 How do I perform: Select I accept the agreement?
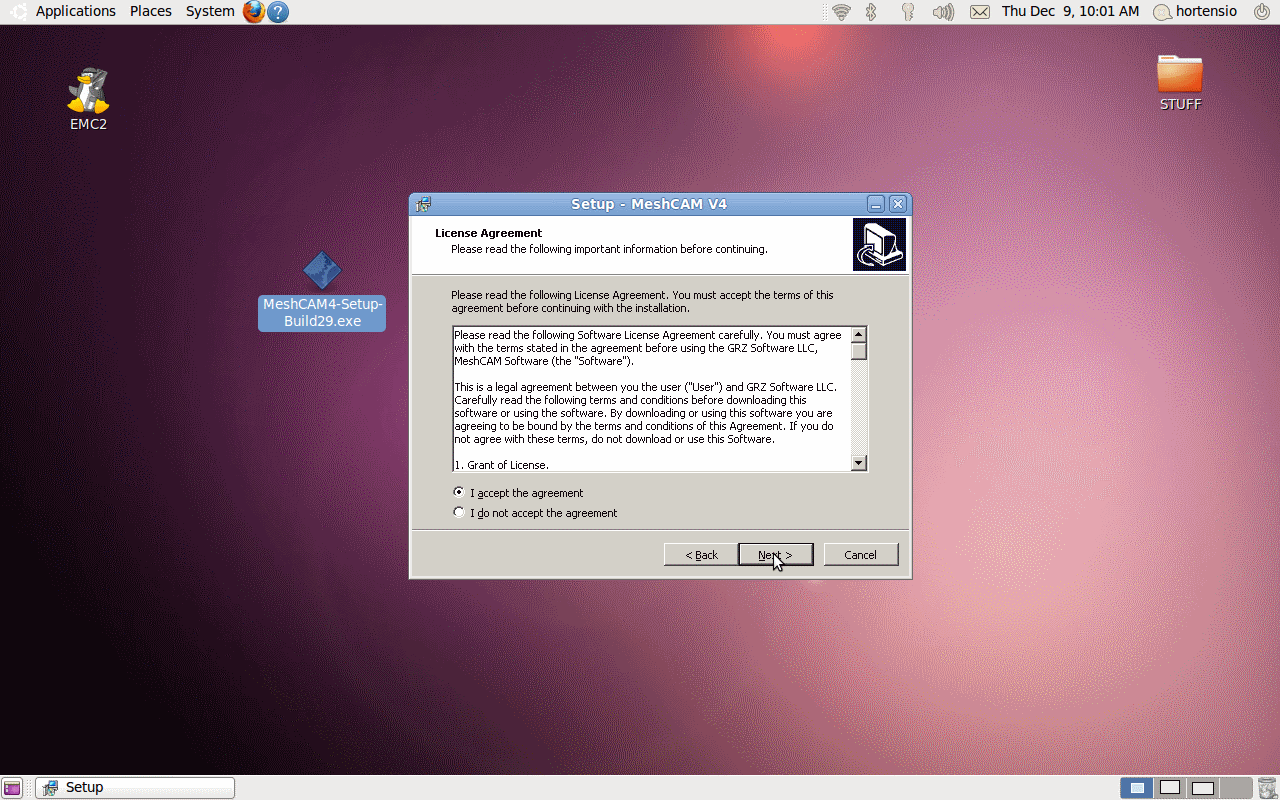pos(459,492)
